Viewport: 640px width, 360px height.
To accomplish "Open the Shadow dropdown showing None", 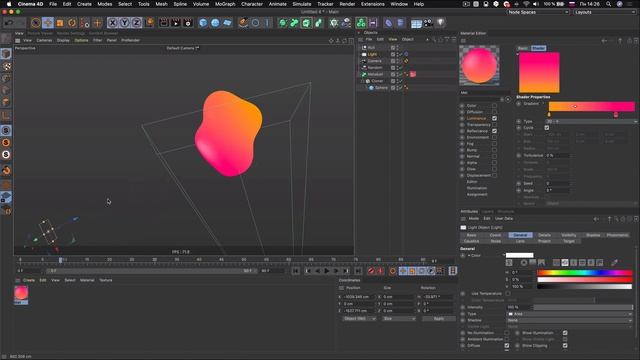I will [x=570, y=320].
